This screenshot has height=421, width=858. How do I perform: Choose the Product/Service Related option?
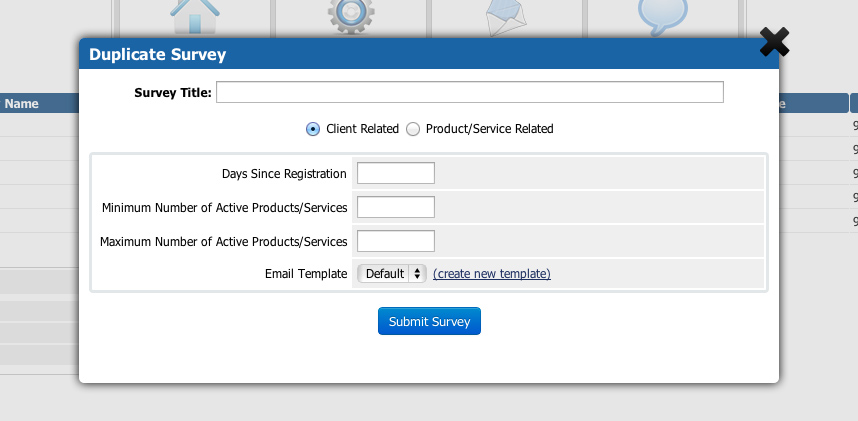(413, 129)
